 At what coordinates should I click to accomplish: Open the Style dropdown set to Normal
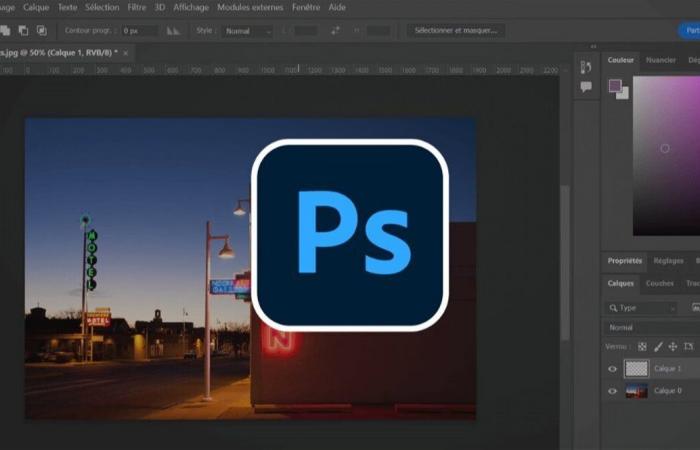click(247, 31)
